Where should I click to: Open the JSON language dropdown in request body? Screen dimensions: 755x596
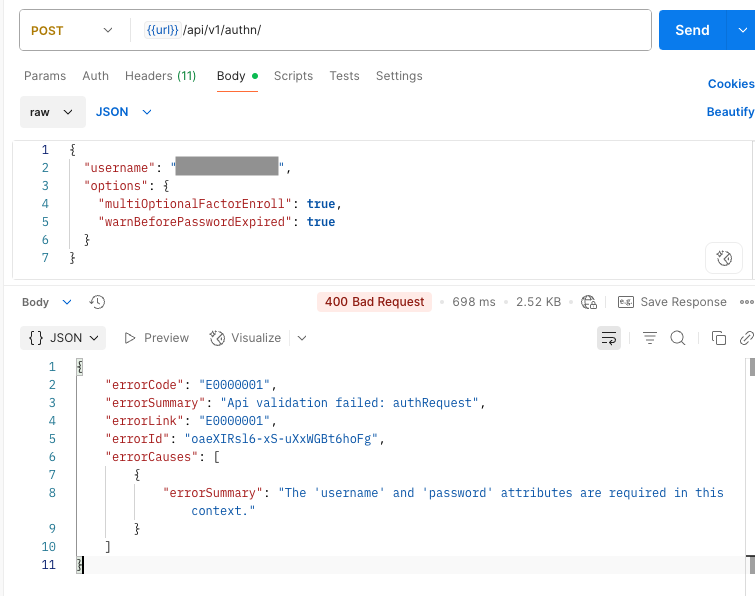coord(124,112)
